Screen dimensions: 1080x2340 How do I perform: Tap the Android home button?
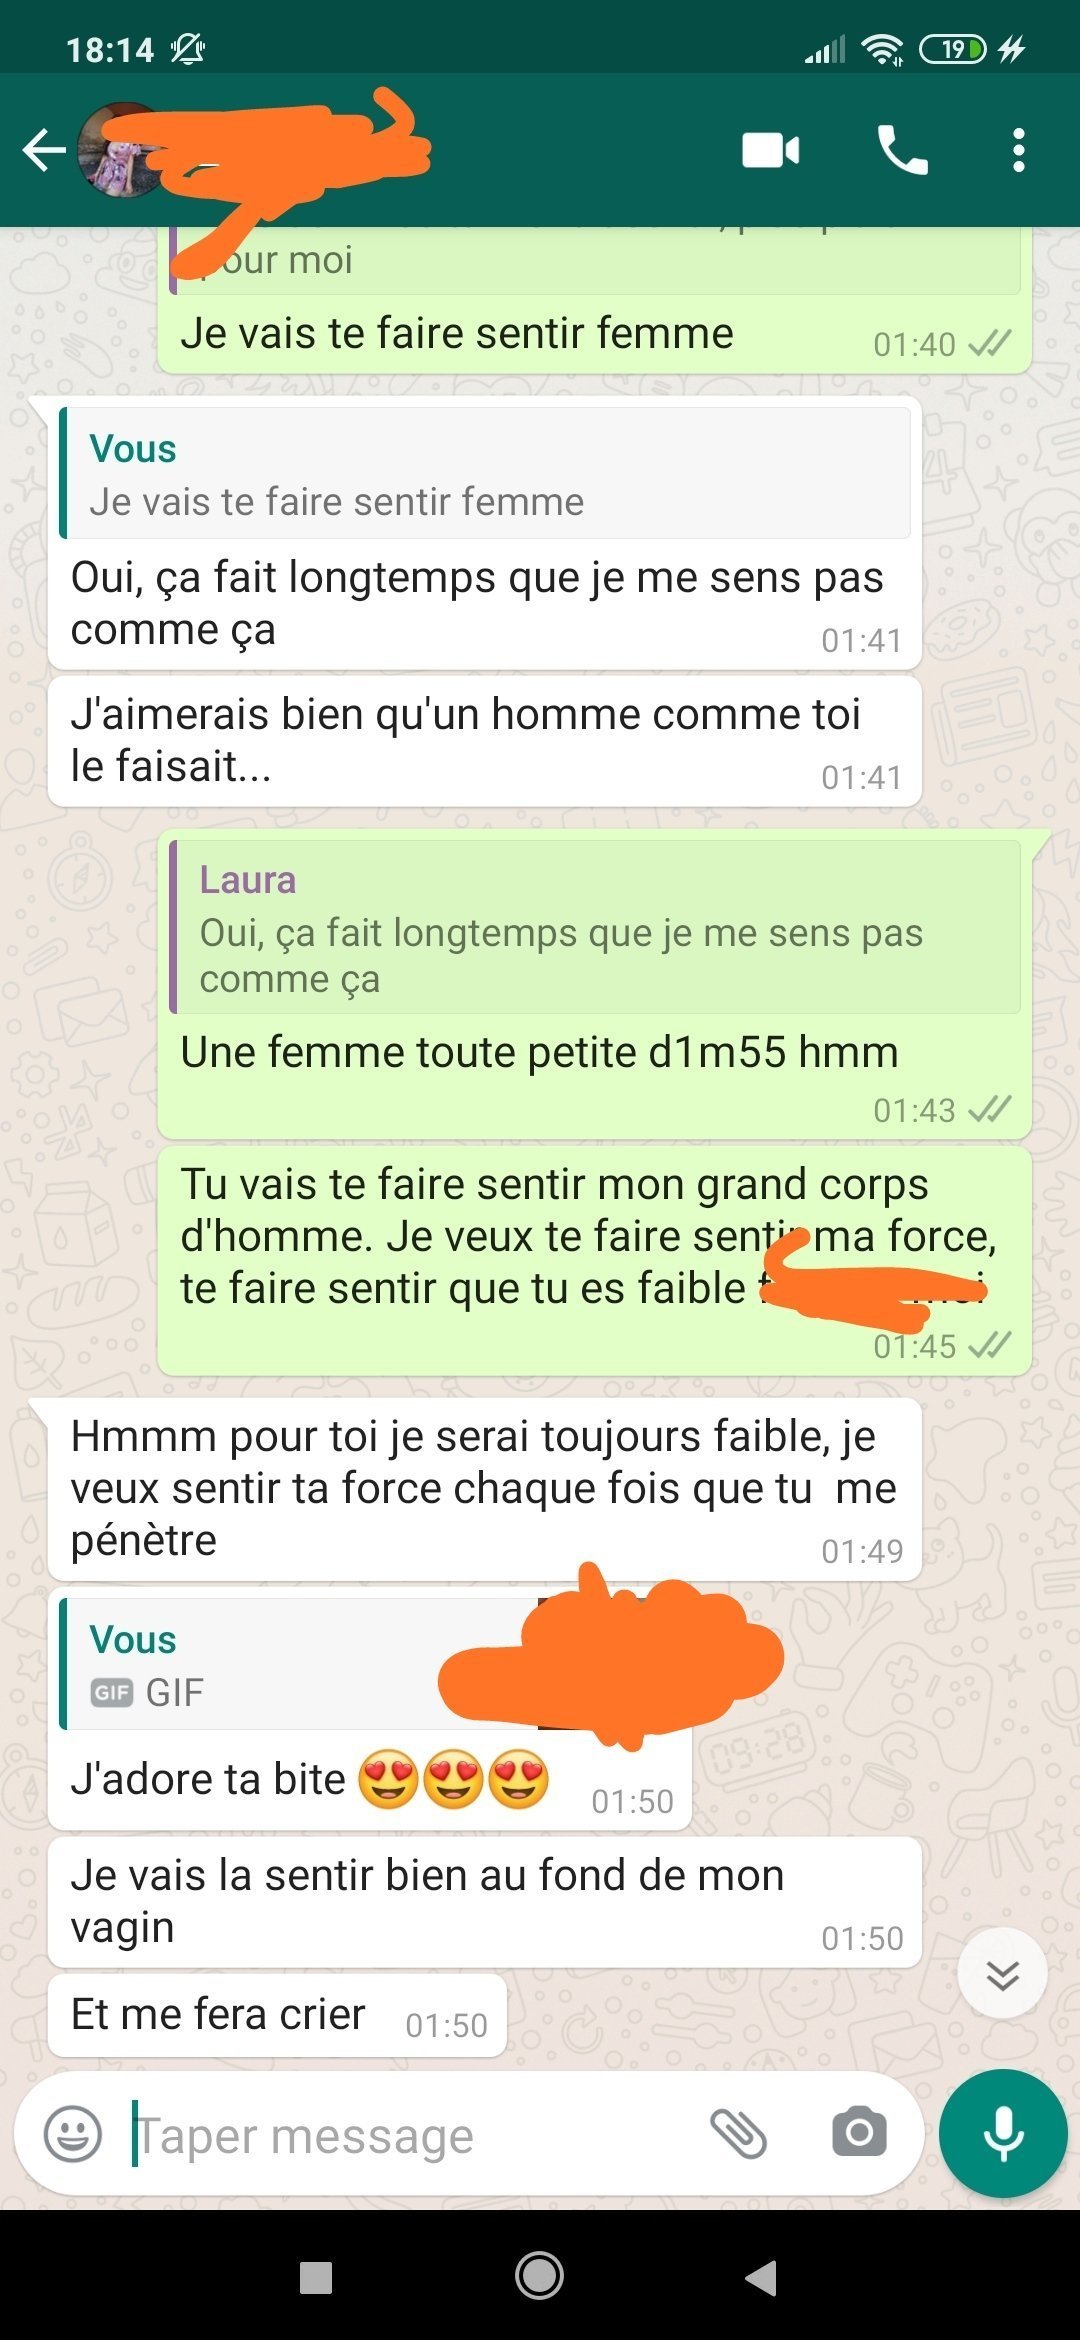tap(539, 2277)
